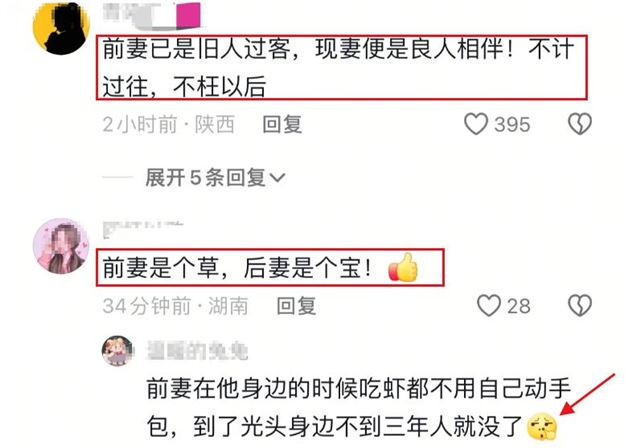The width and height of the screenshot is (640, 448).
Task: Reply to the 陕西 comment via 回复
Action: pyautogui.click(x=282, y=124)
